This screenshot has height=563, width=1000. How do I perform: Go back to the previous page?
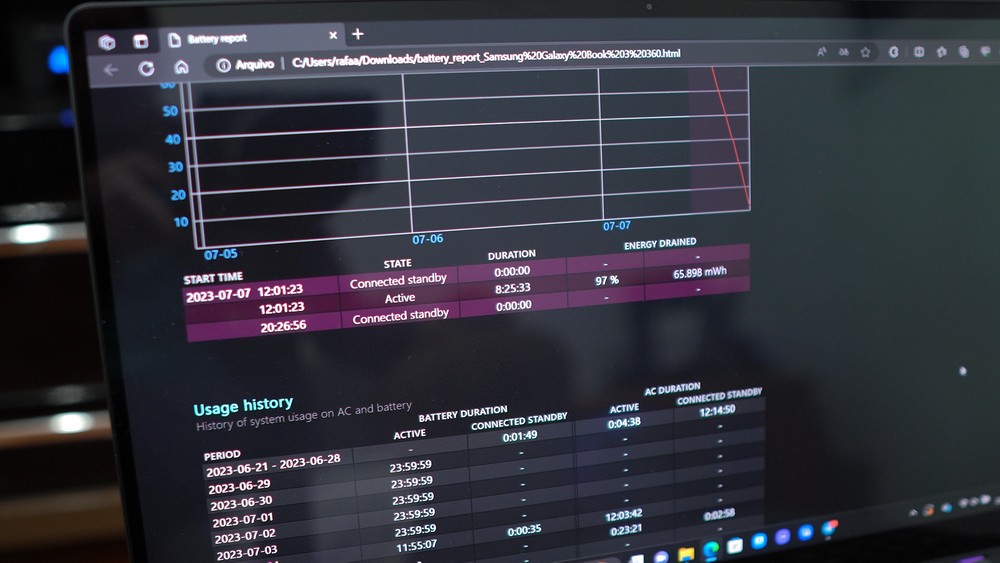111,69
